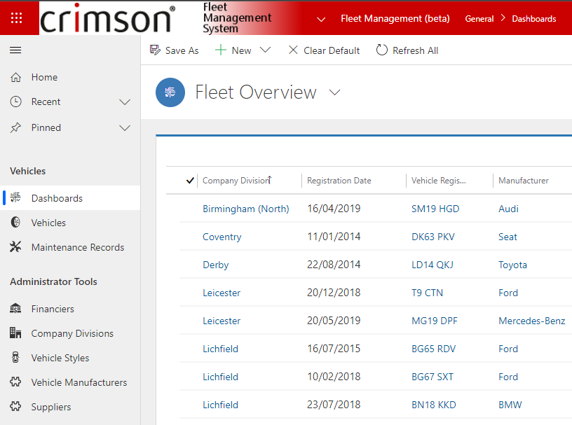The width and height of the screenshot is (572, 425).
Task: Click Dashboards in the breadcrumb
Action: (x=534, y=19)
